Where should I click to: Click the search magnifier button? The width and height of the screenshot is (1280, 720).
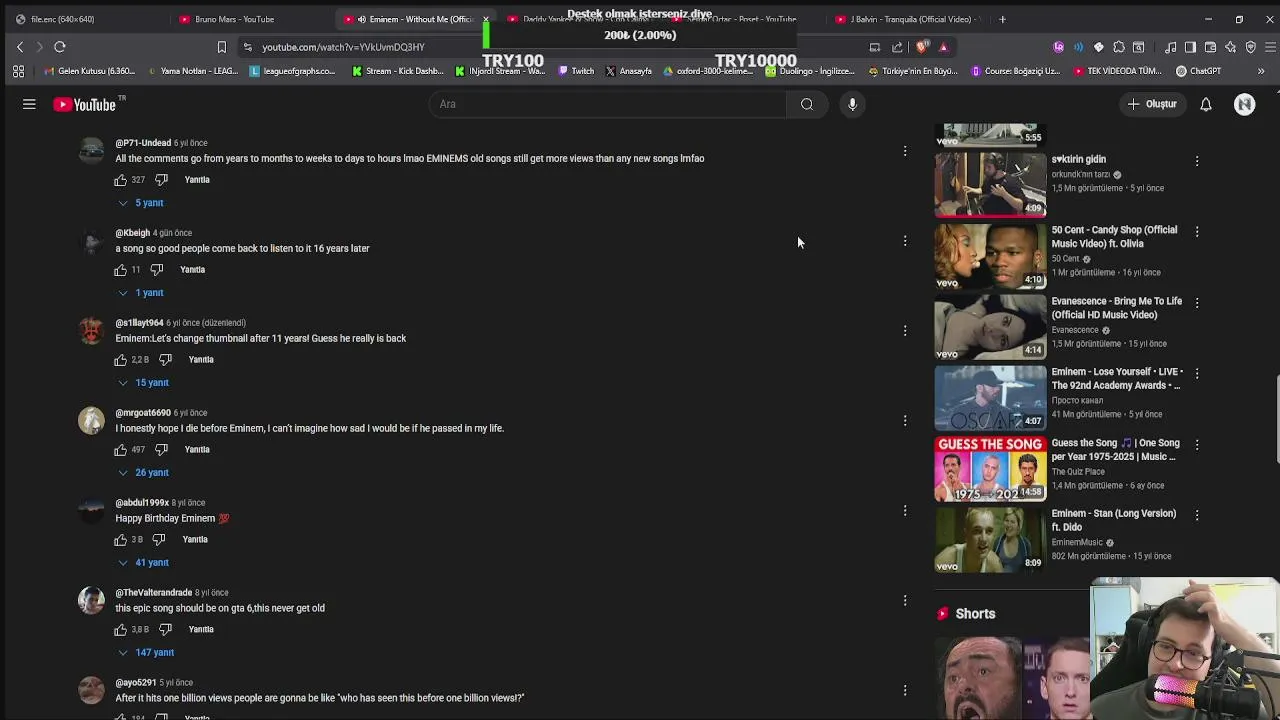tap(807, 104)
